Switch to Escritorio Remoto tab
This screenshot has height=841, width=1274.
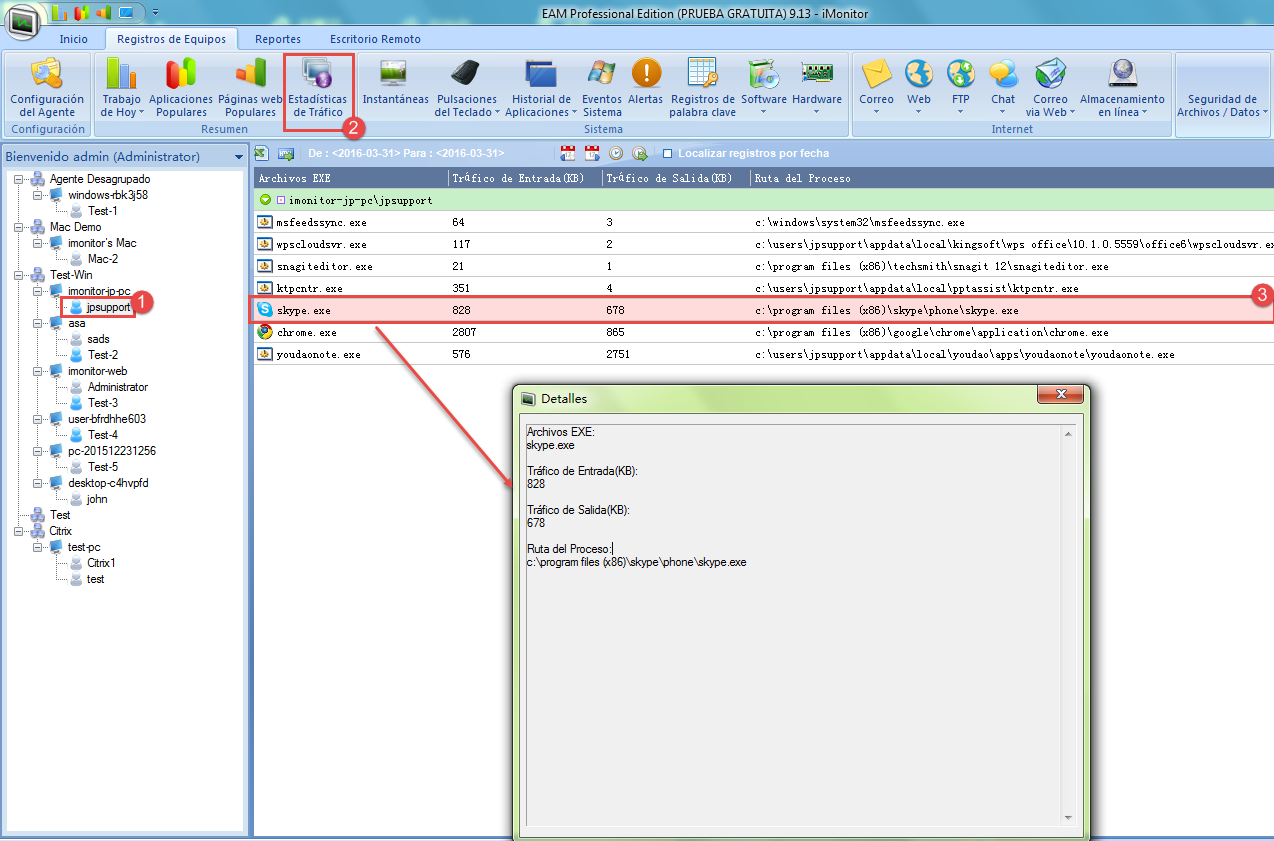click(x=375, y=39)
